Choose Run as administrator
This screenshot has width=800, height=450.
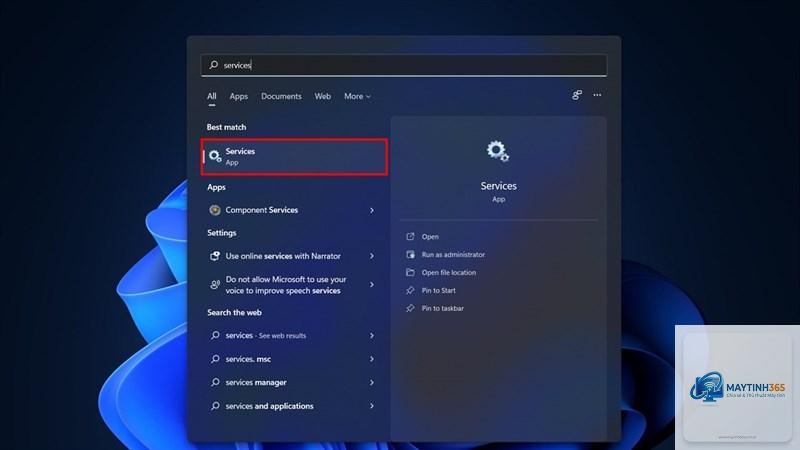pos(453,255)
